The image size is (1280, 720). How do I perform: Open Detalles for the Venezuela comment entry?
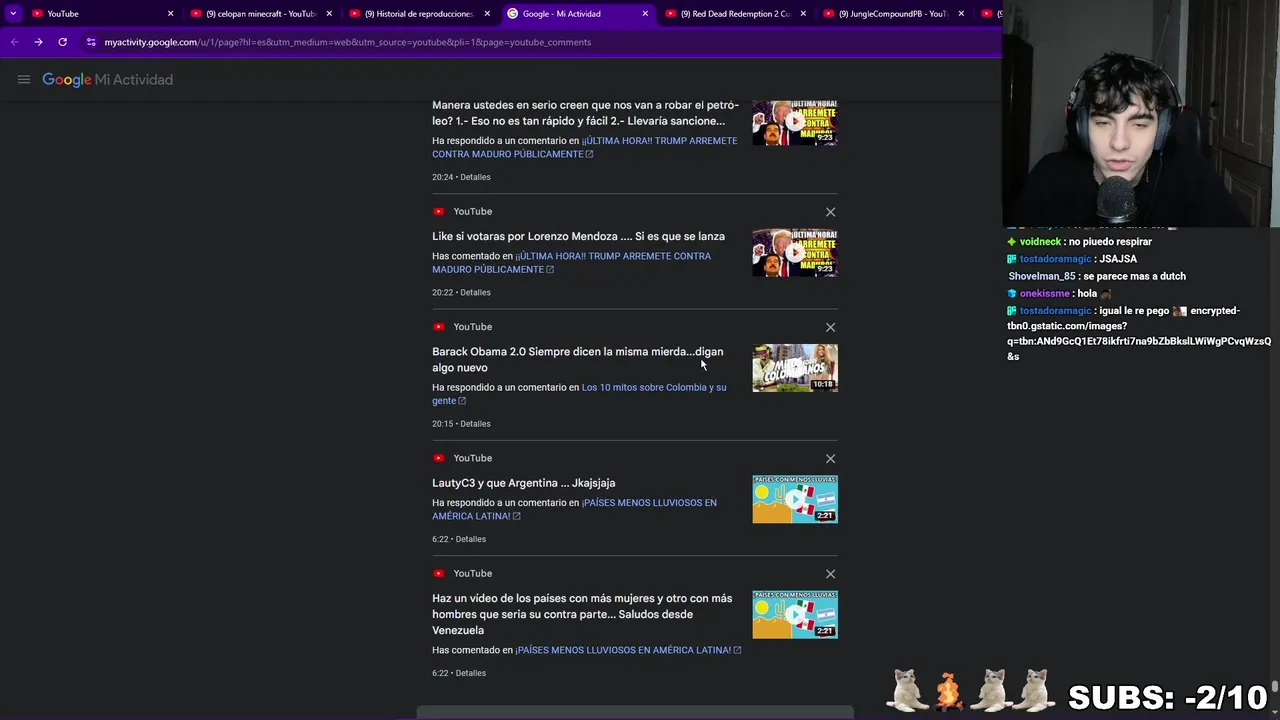pos(470,673)
